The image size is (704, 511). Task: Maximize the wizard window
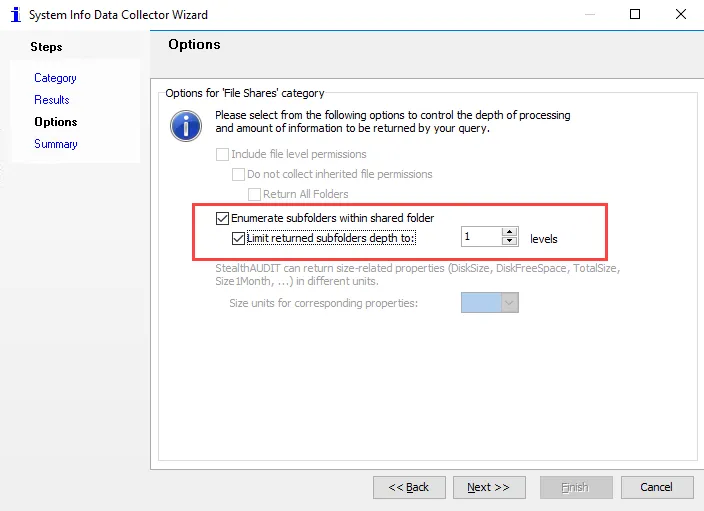coord(635,14)
